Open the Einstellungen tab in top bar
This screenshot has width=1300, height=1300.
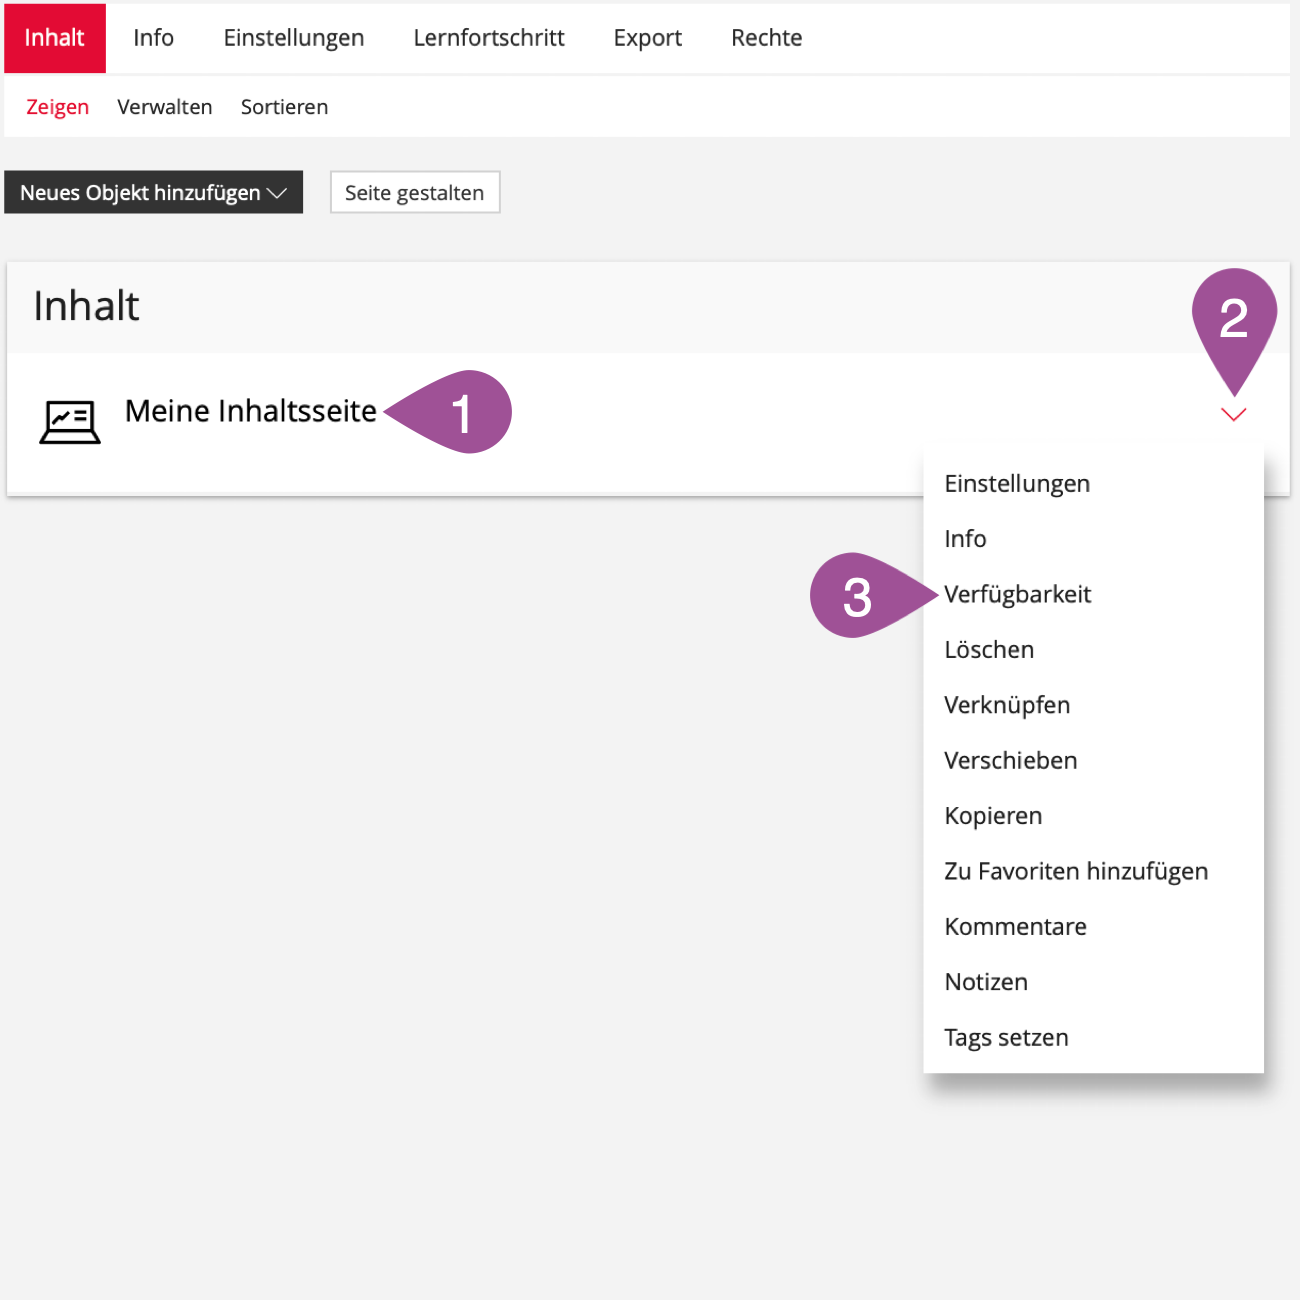coord(293,38)
